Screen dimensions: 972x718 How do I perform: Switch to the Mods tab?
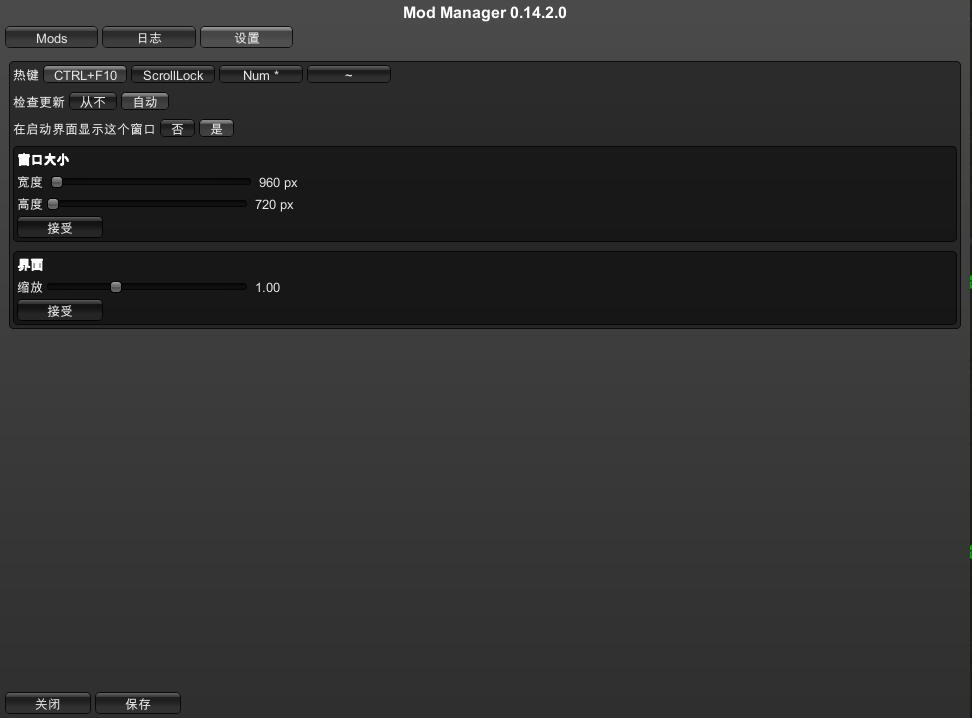51,38
